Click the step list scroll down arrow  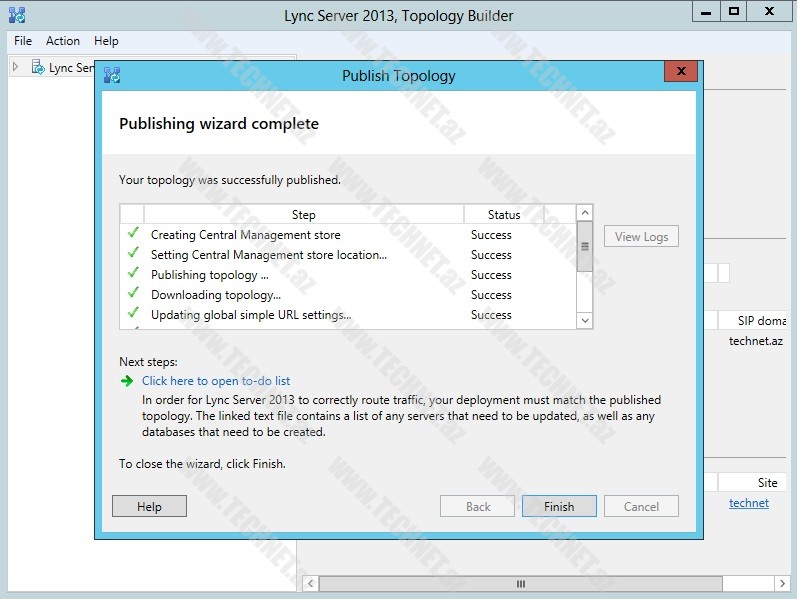585,320
